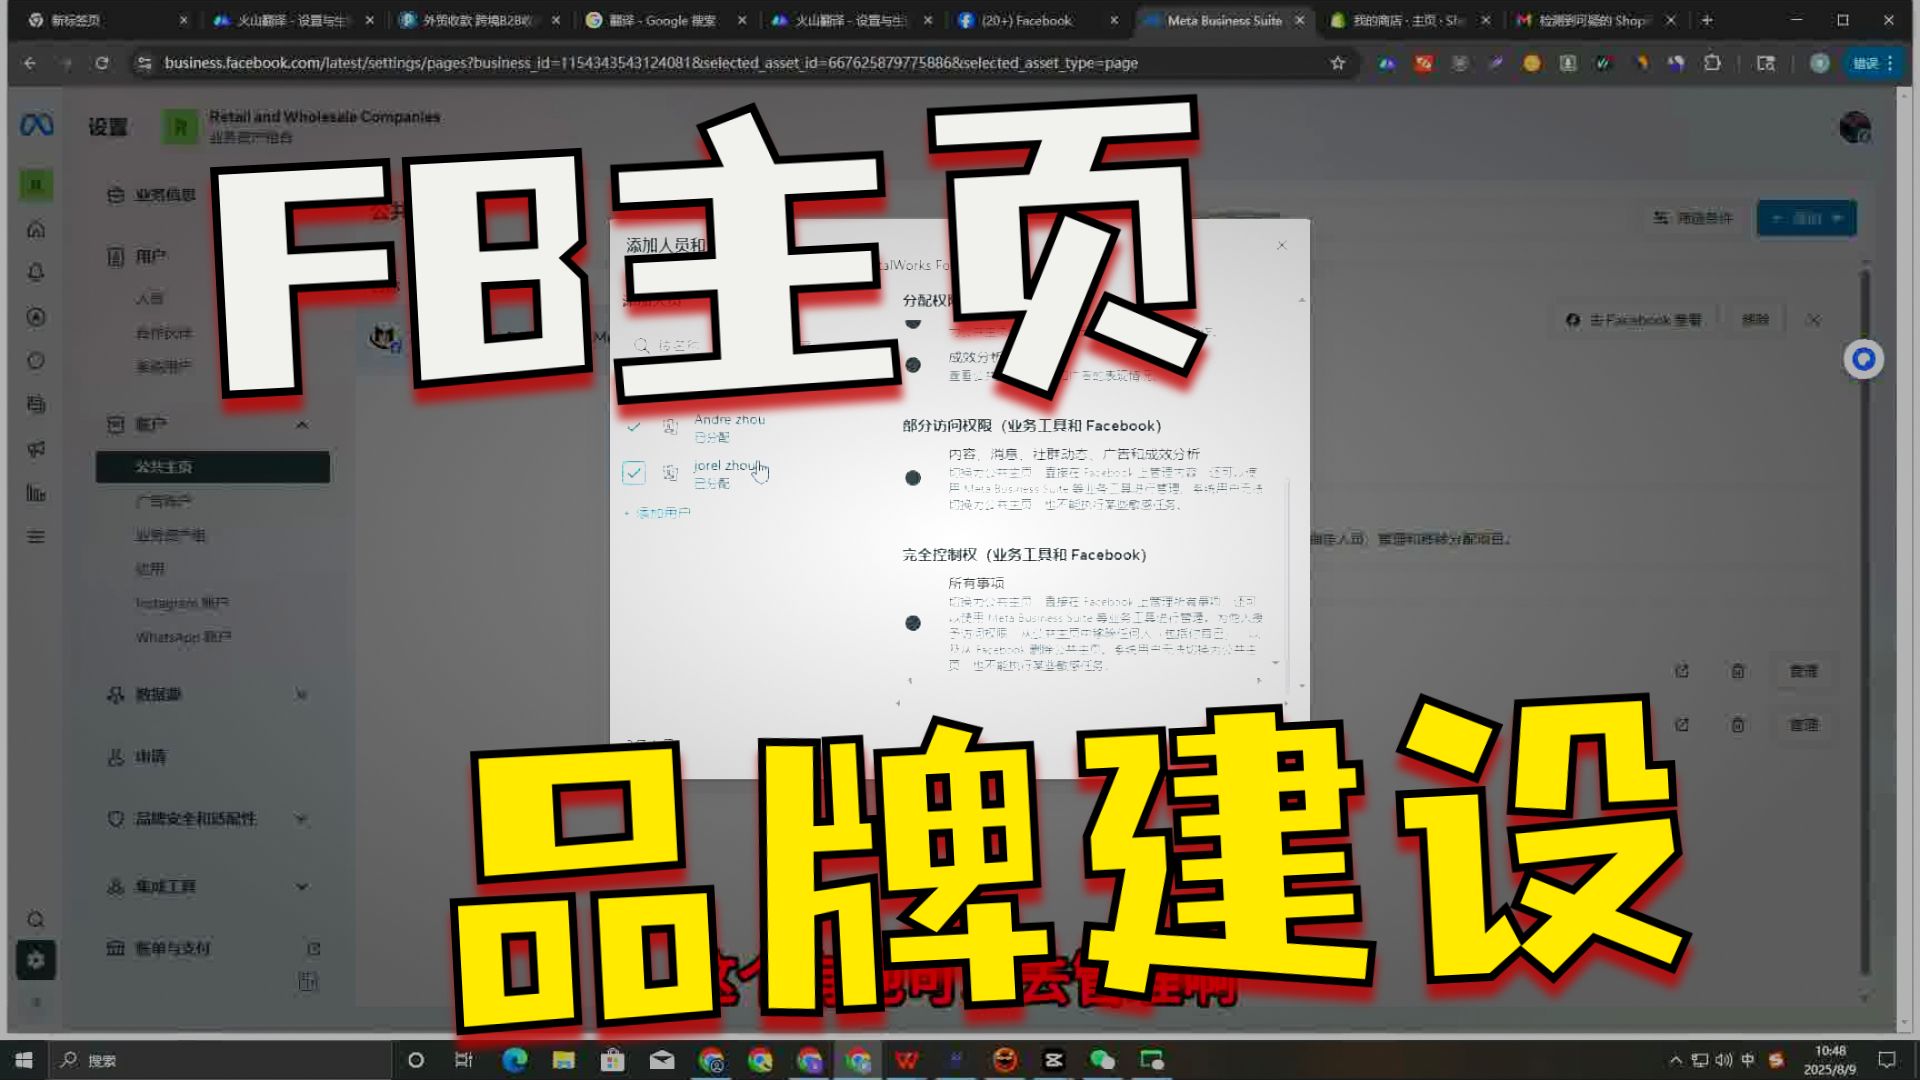
Task: Open the Chrome profile avatar in toolbar
Action: click(1820, 63)
